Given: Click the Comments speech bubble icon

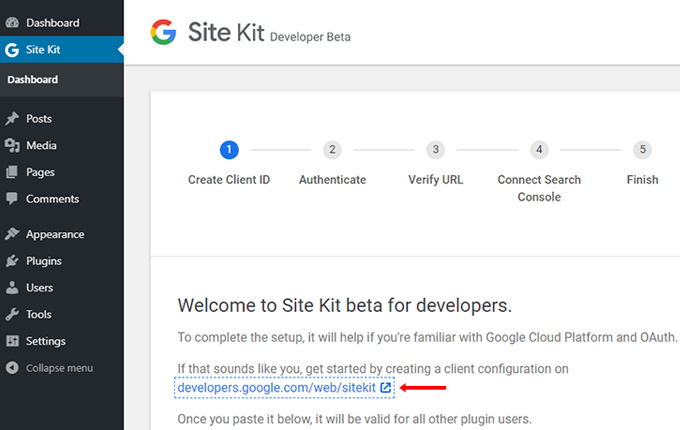Looking at the screenshot, I should [x=12, y=199].
